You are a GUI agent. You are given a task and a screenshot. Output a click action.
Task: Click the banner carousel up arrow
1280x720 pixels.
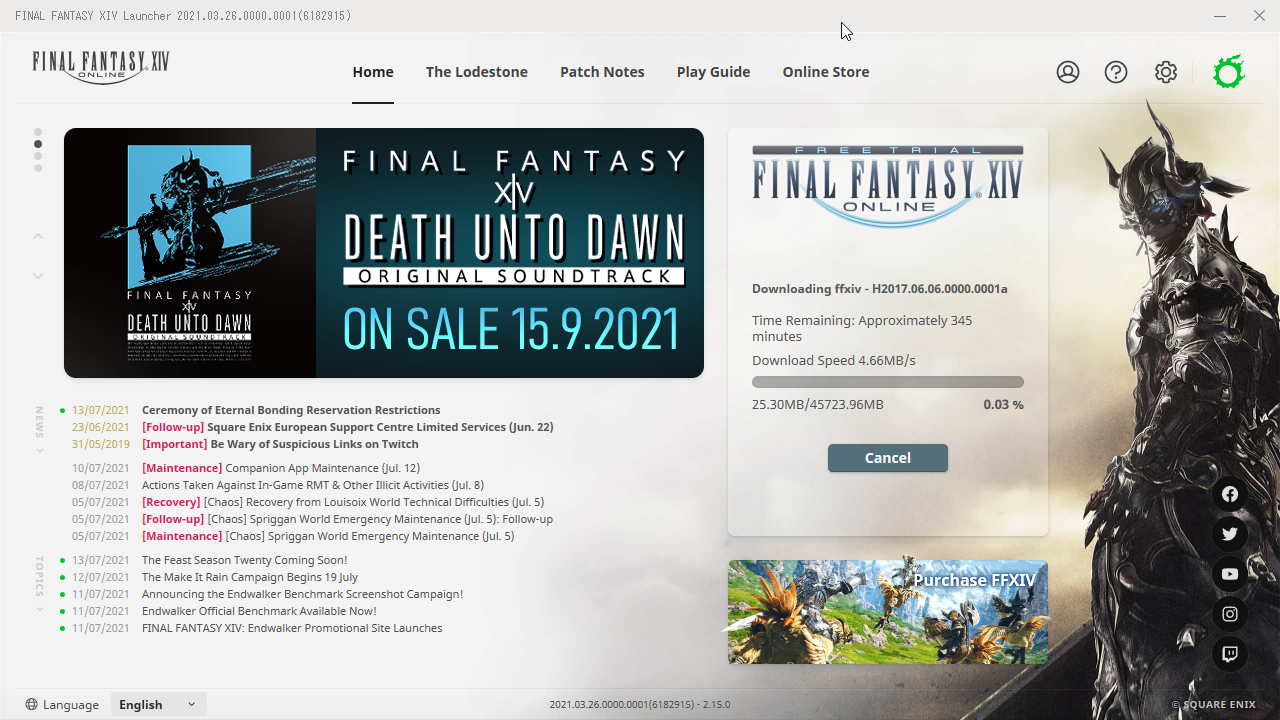(x=38, y=235)
